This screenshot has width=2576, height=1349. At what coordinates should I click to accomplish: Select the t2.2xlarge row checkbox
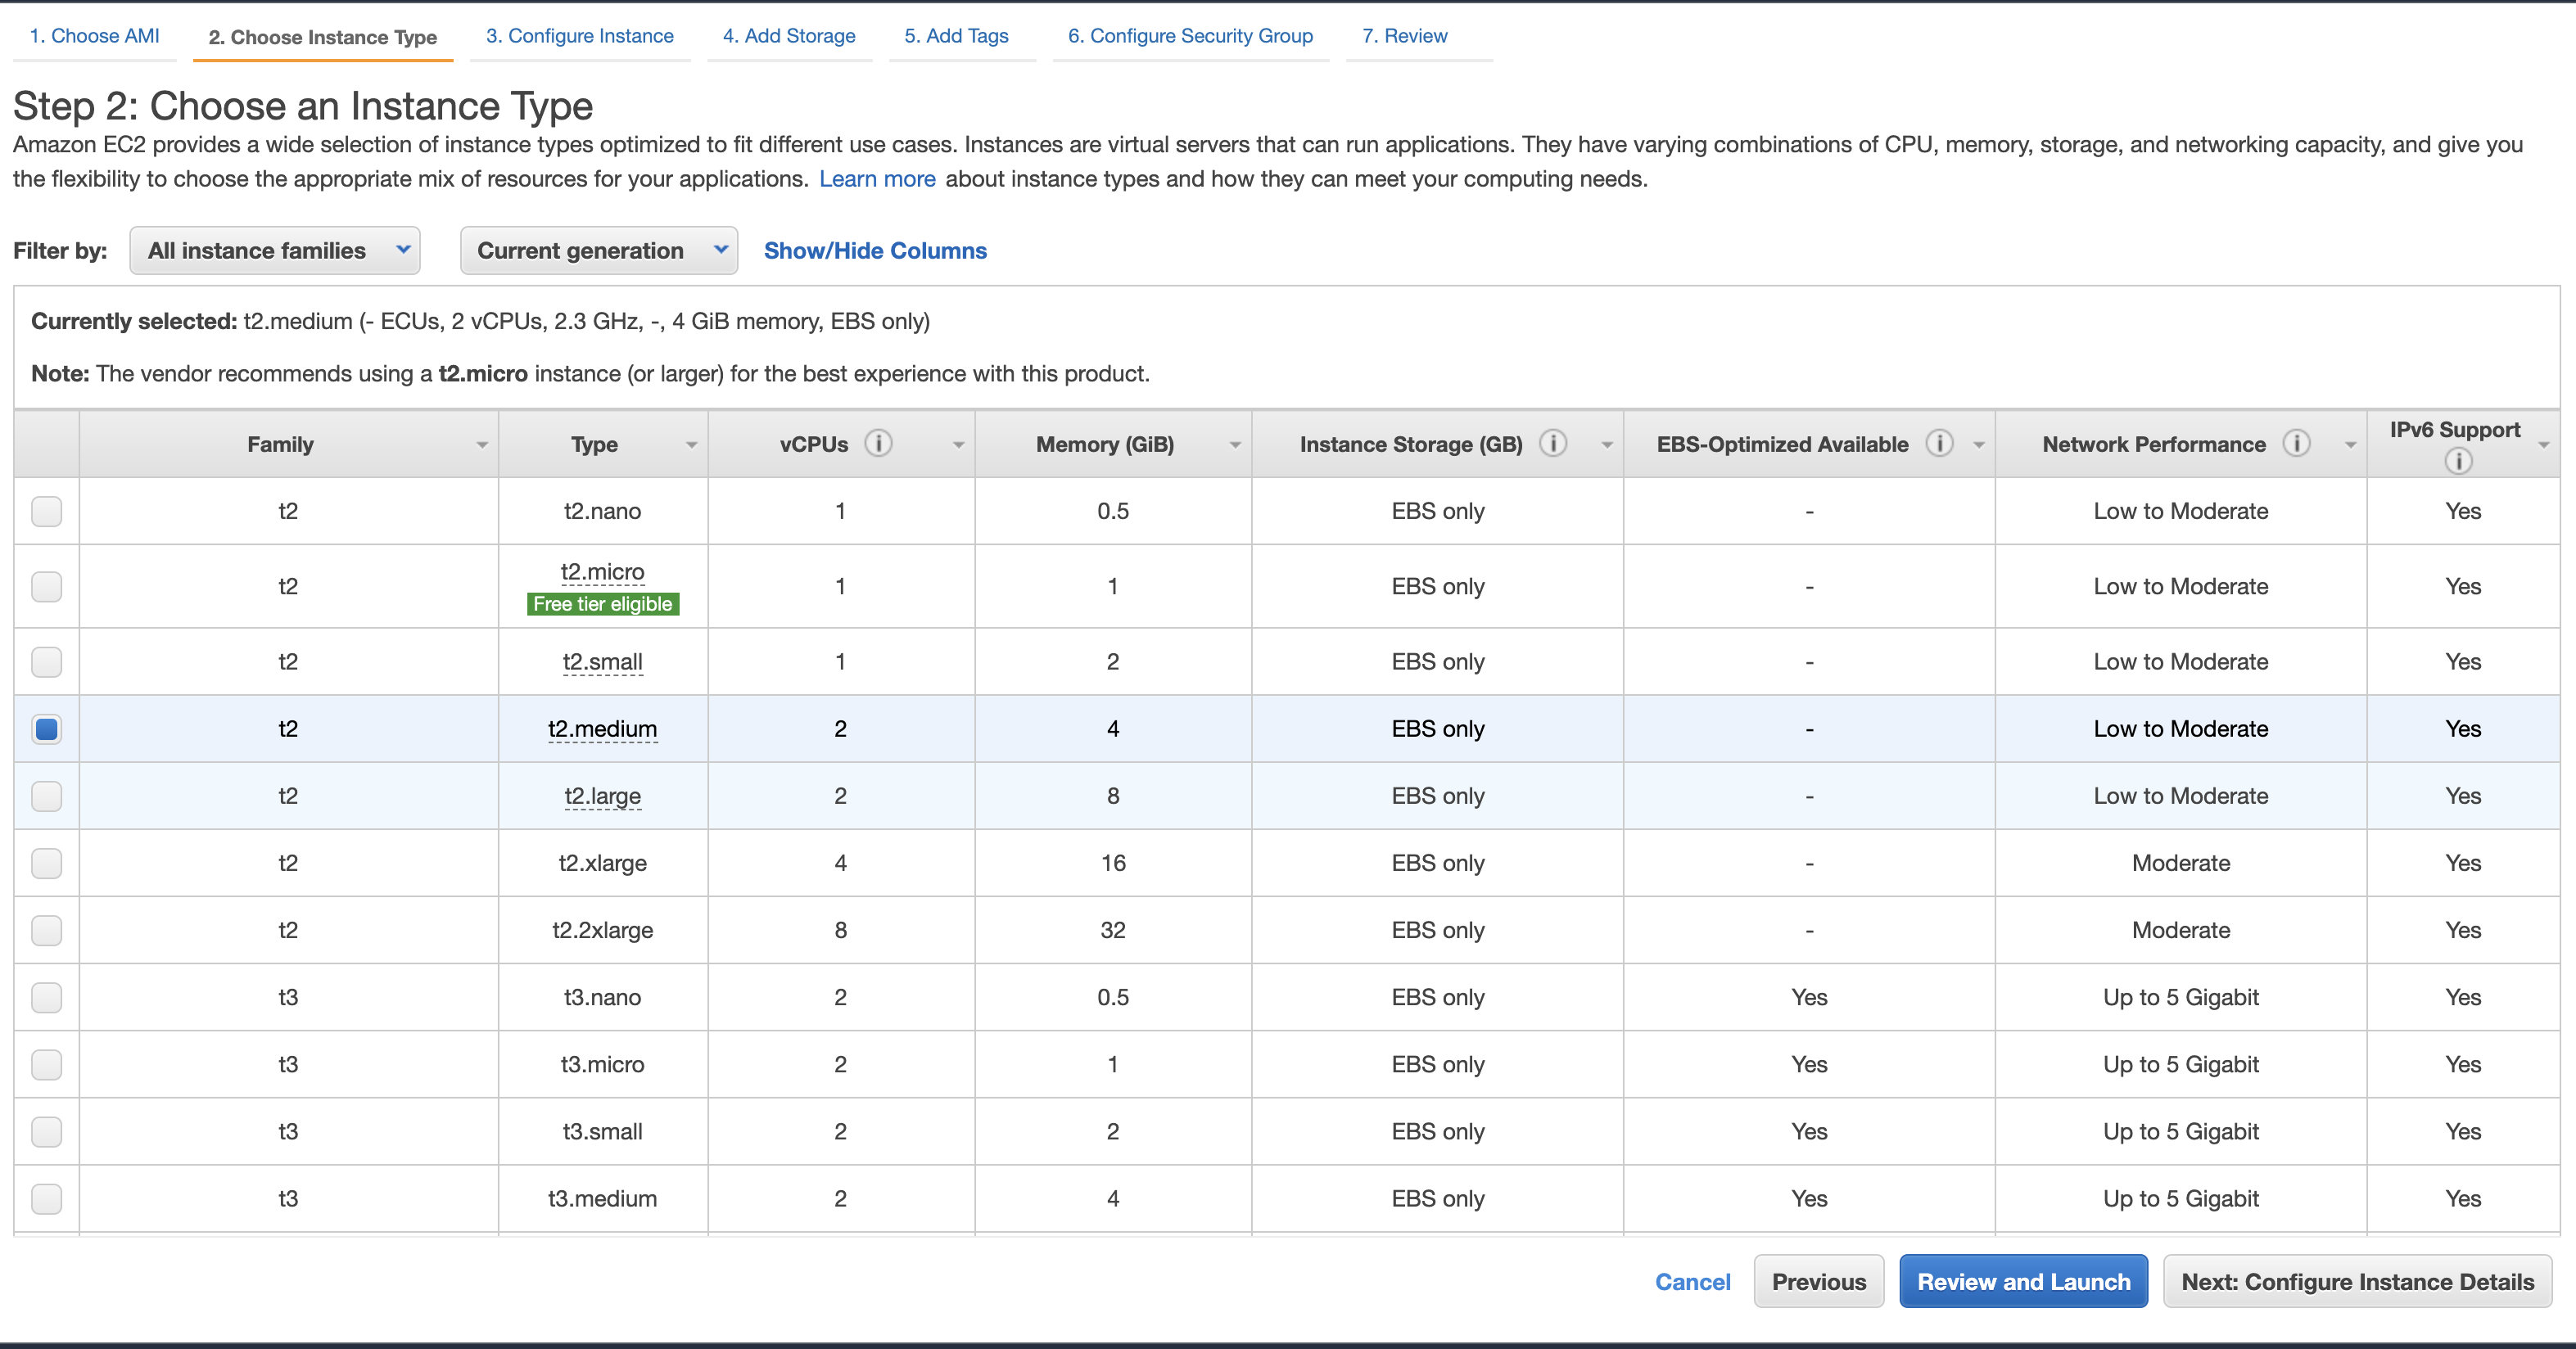point(46,930)
